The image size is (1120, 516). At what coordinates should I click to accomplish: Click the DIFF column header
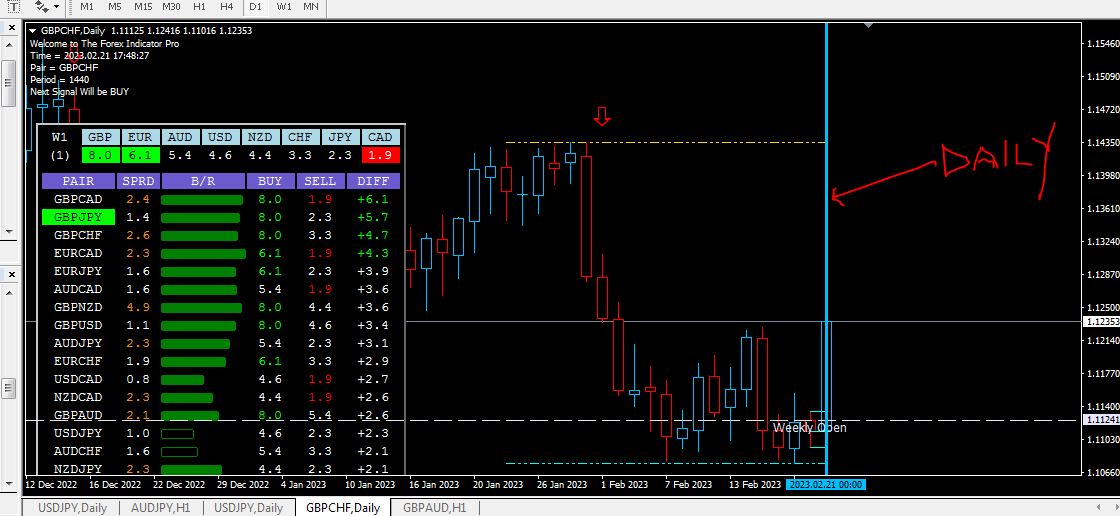coord(374,181)
